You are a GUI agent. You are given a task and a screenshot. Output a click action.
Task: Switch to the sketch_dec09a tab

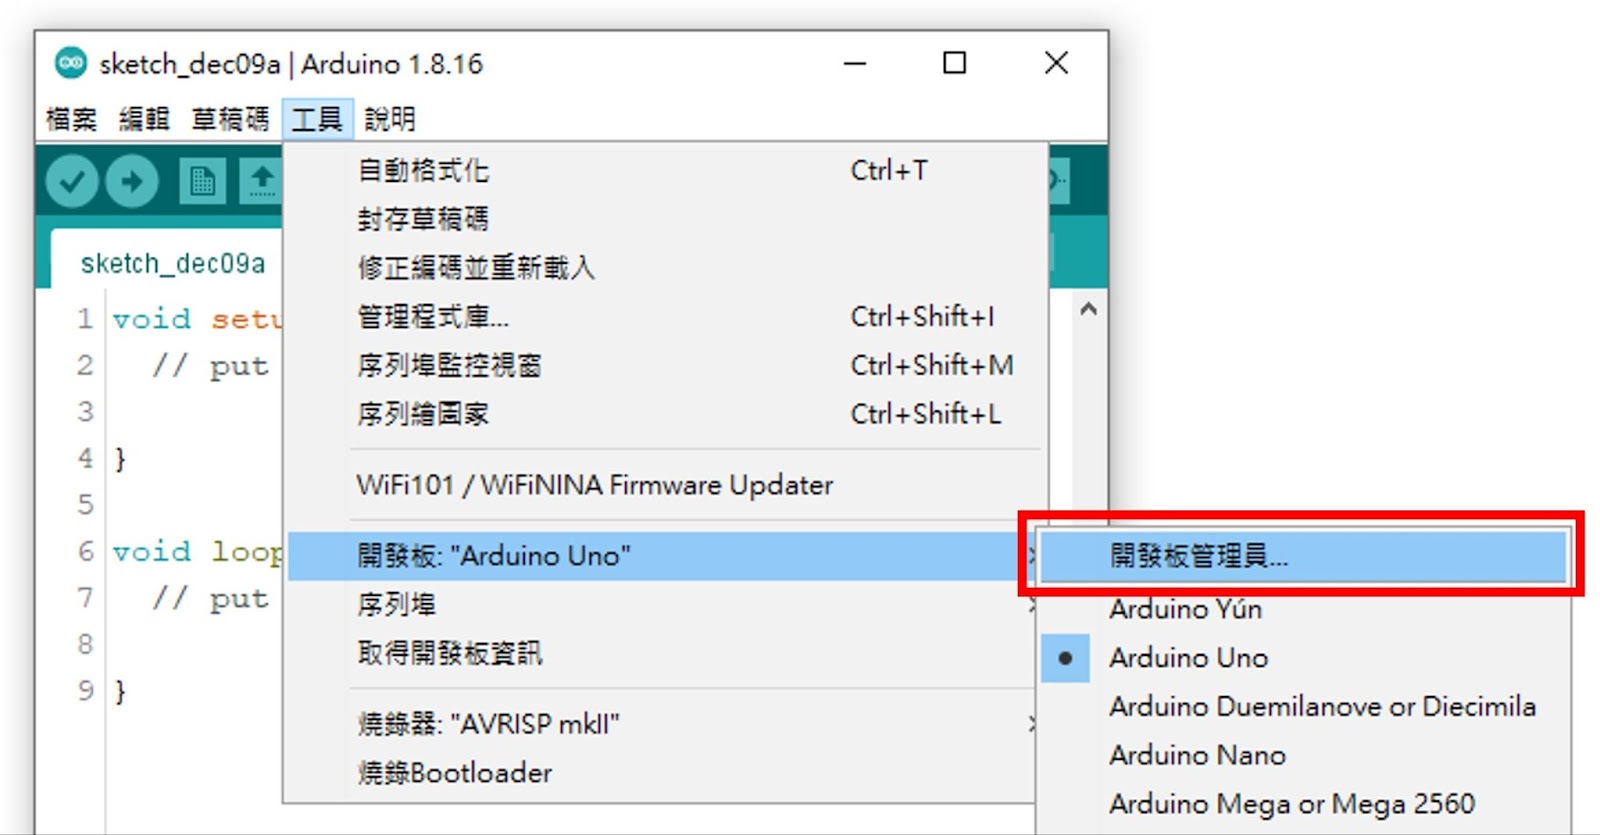click(173, 263)
